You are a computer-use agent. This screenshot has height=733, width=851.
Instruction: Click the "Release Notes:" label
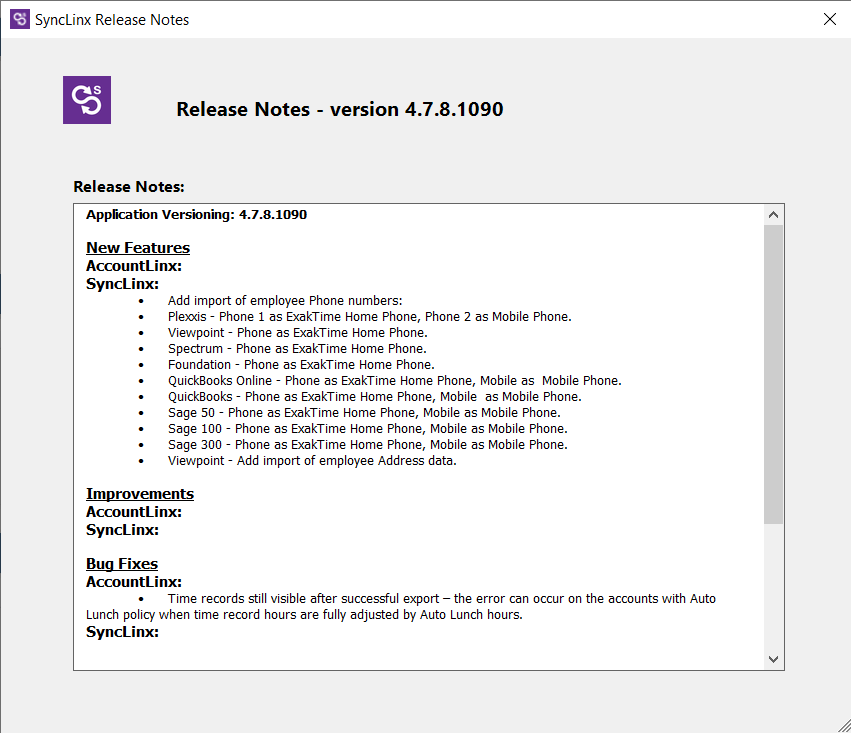click(129, 187)
